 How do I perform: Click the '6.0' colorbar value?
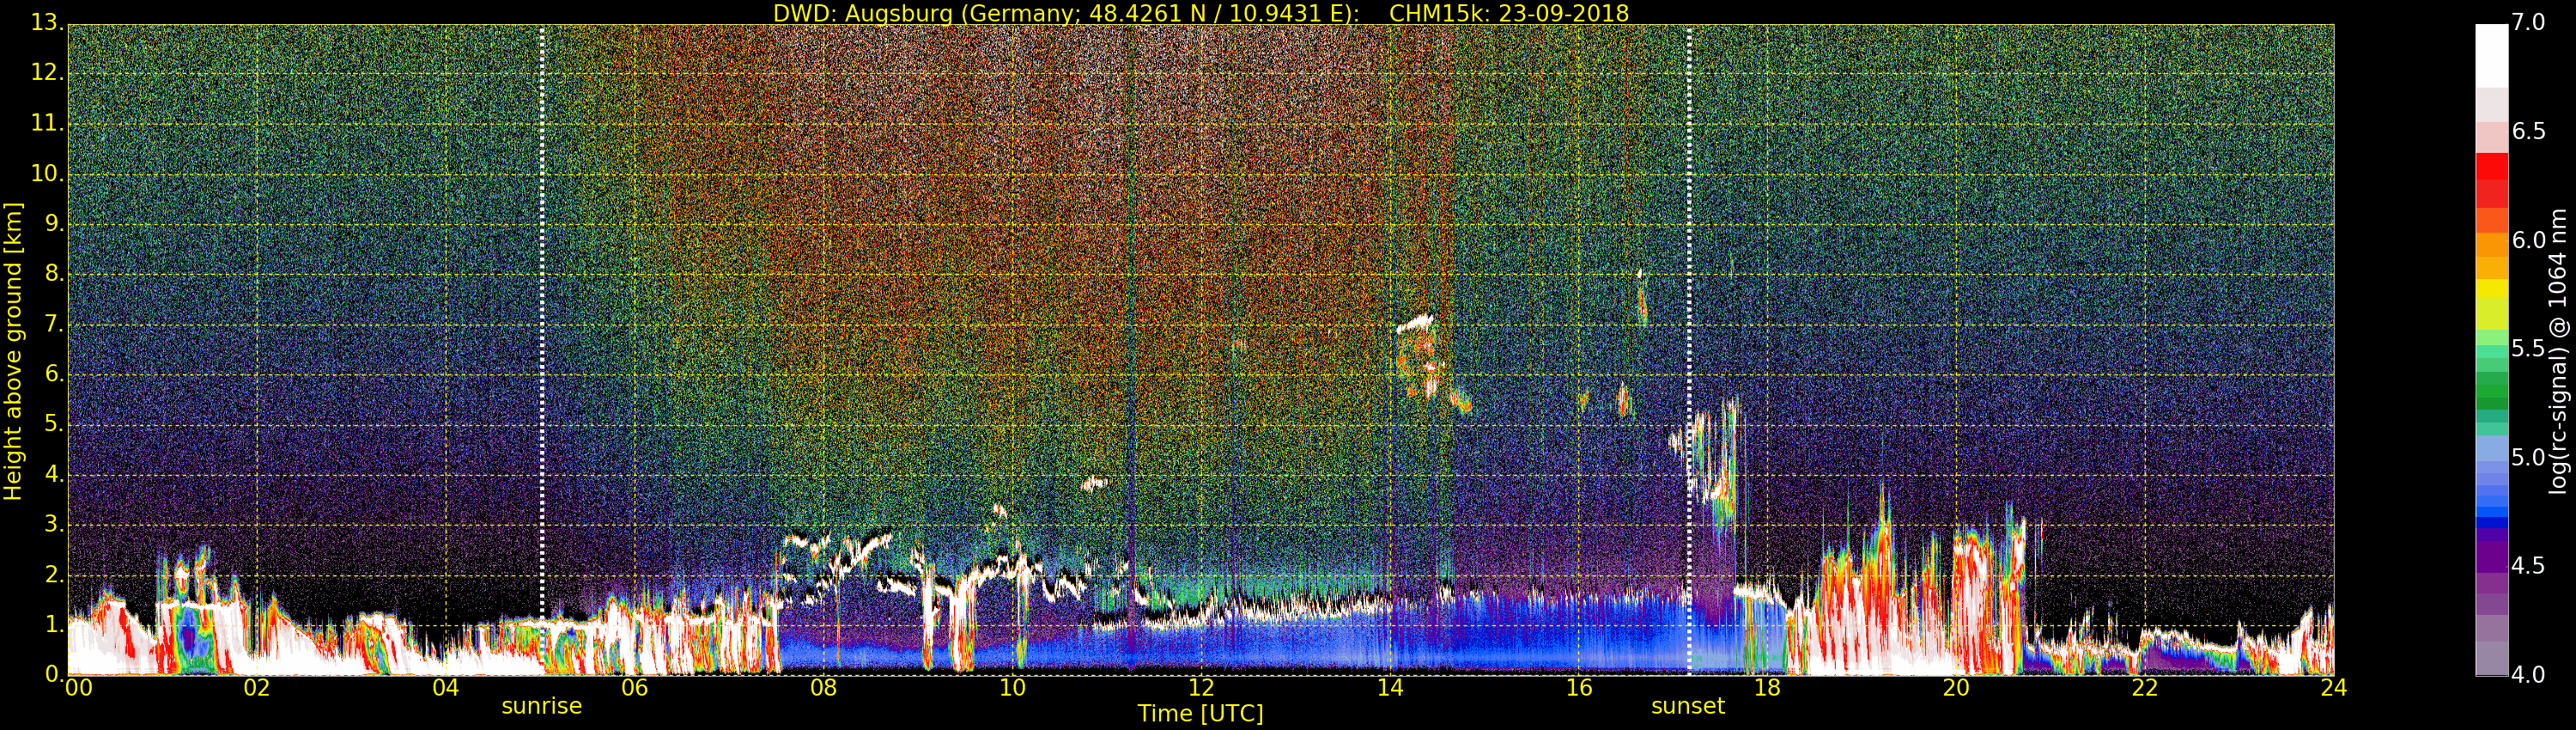[x=2528, y=240]
